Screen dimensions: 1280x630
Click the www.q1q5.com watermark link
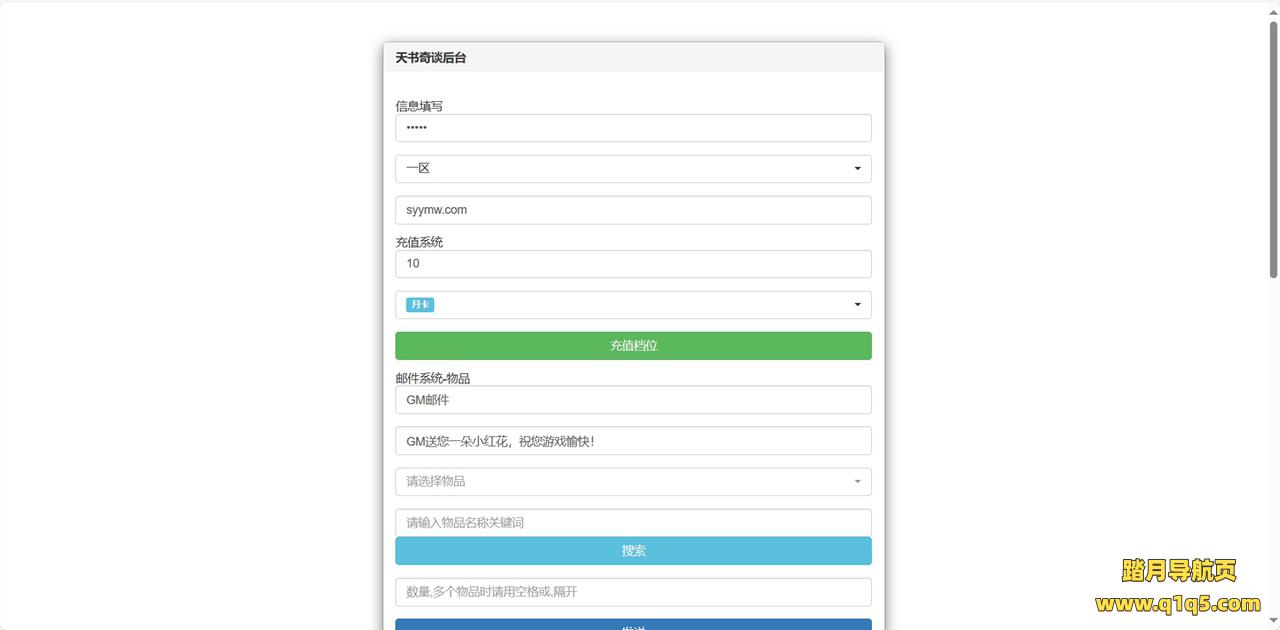[1178, 604]
